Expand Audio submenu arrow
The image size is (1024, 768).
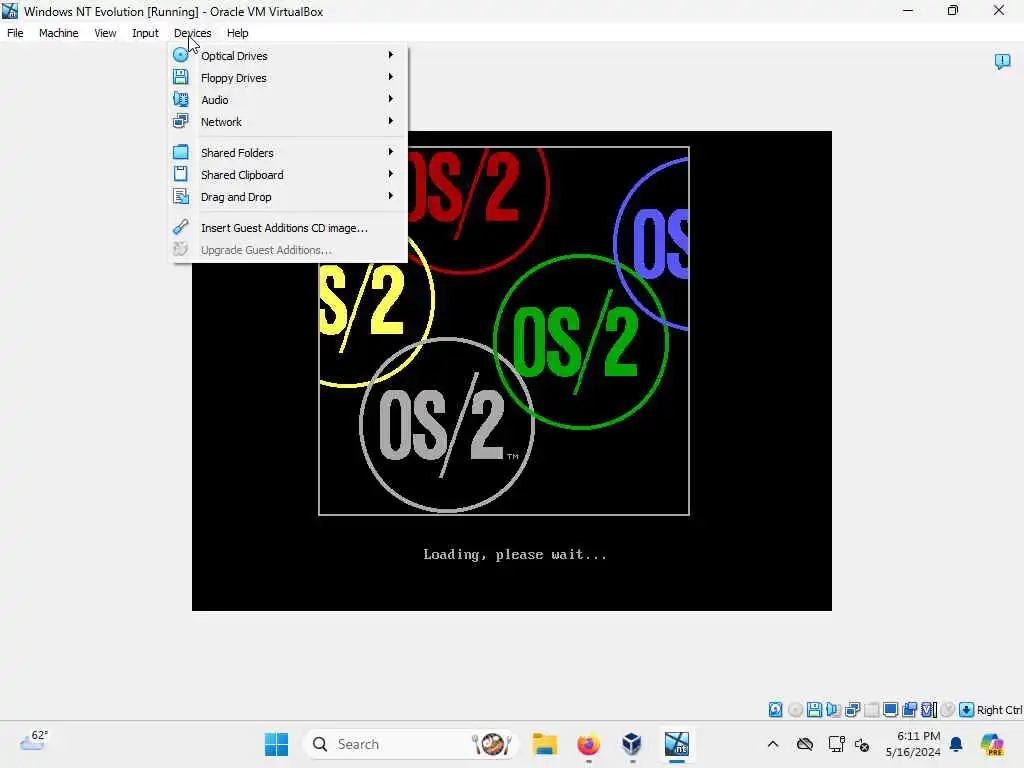(391, 99)
